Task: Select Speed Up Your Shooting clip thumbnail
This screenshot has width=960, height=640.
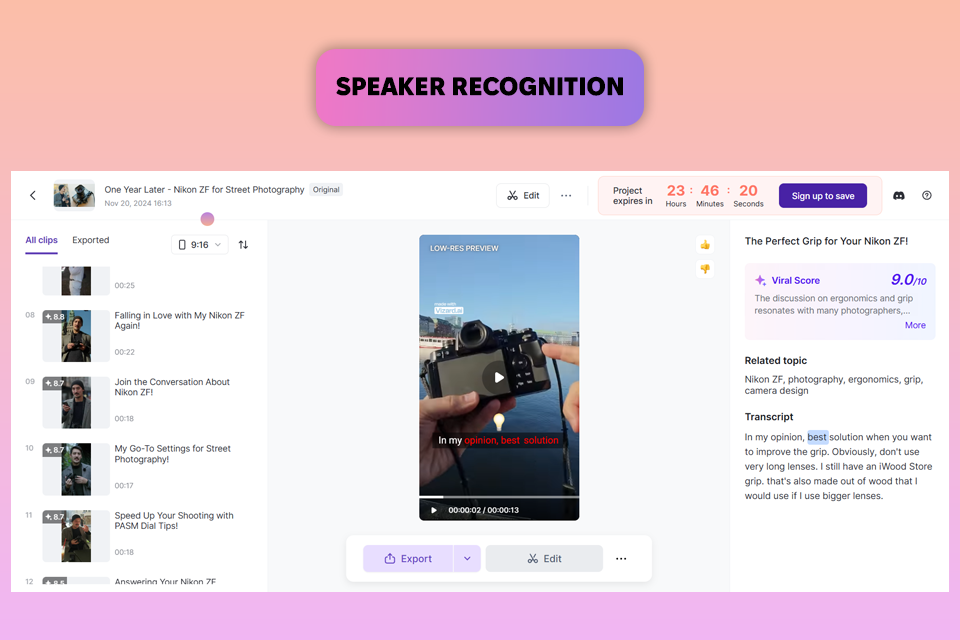Action: pyautogui.click(x=76, y=536)
